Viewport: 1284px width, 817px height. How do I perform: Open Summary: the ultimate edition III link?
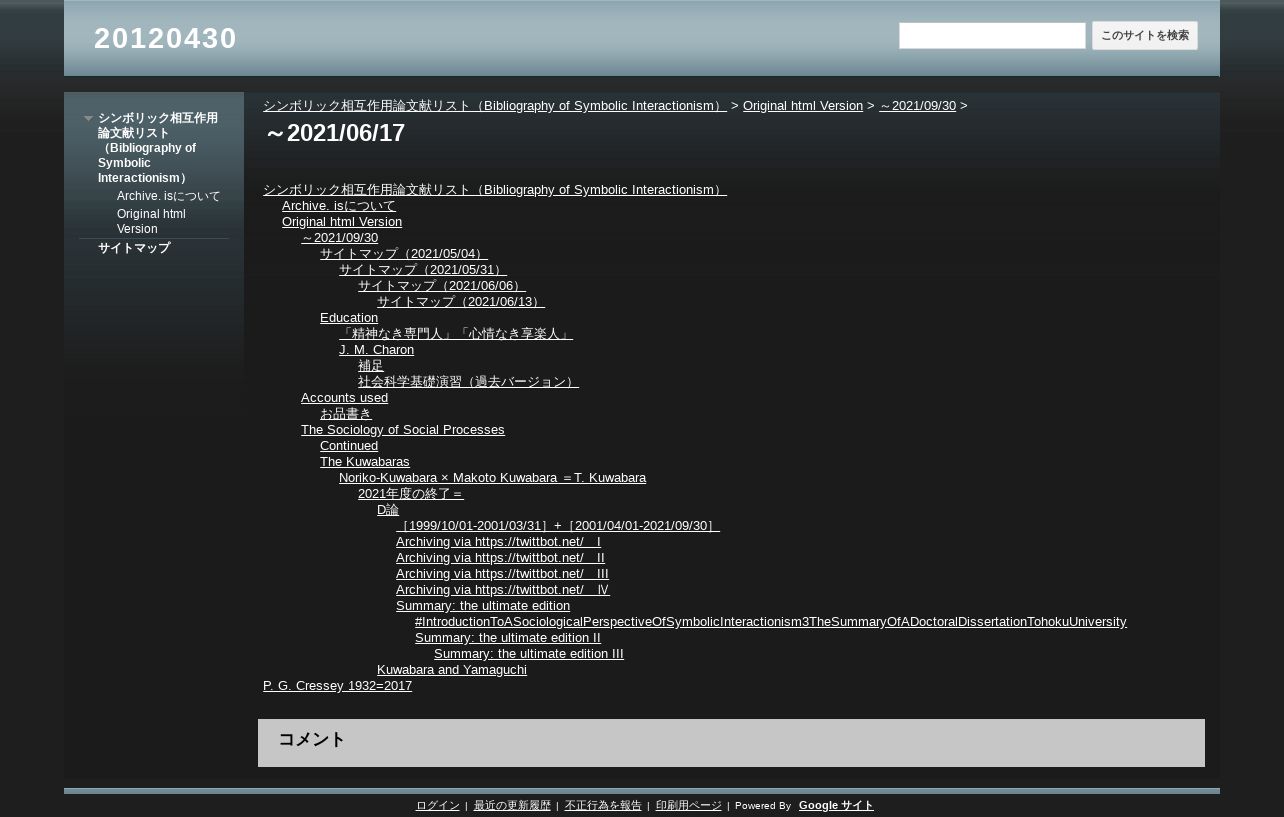tap(529, 654)
